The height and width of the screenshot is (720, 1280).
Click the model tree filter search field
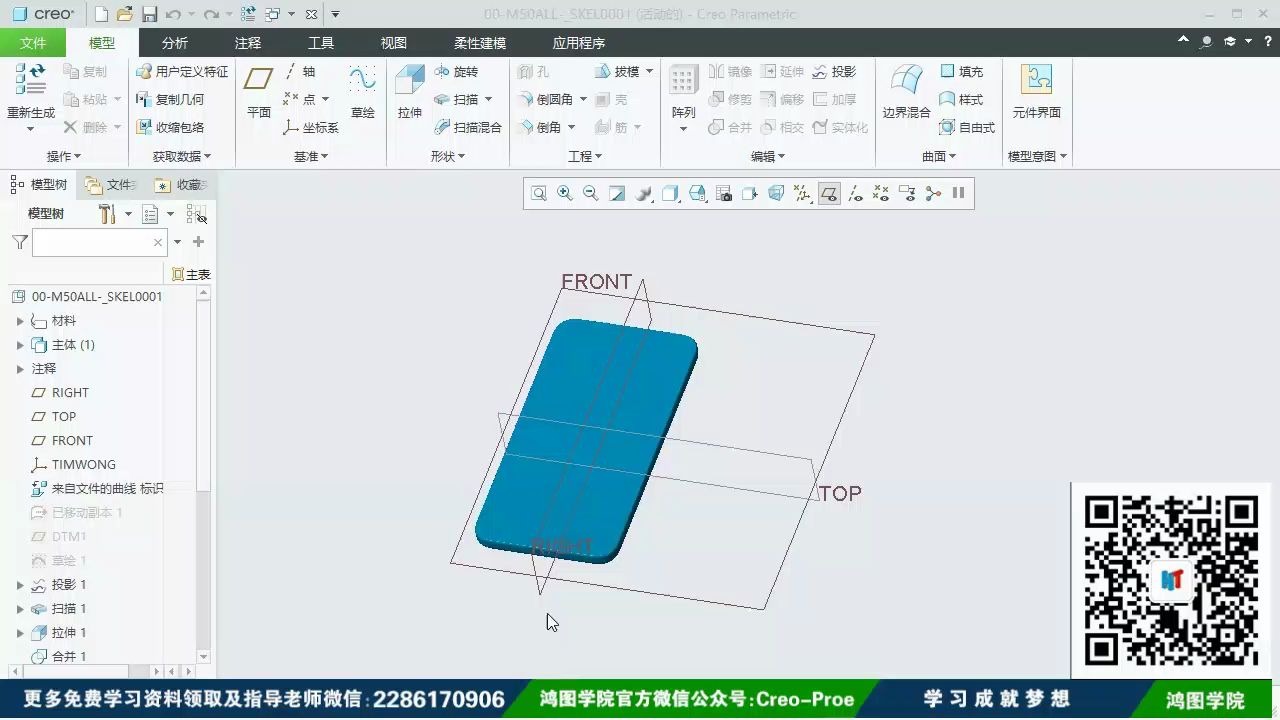point(99,242)
